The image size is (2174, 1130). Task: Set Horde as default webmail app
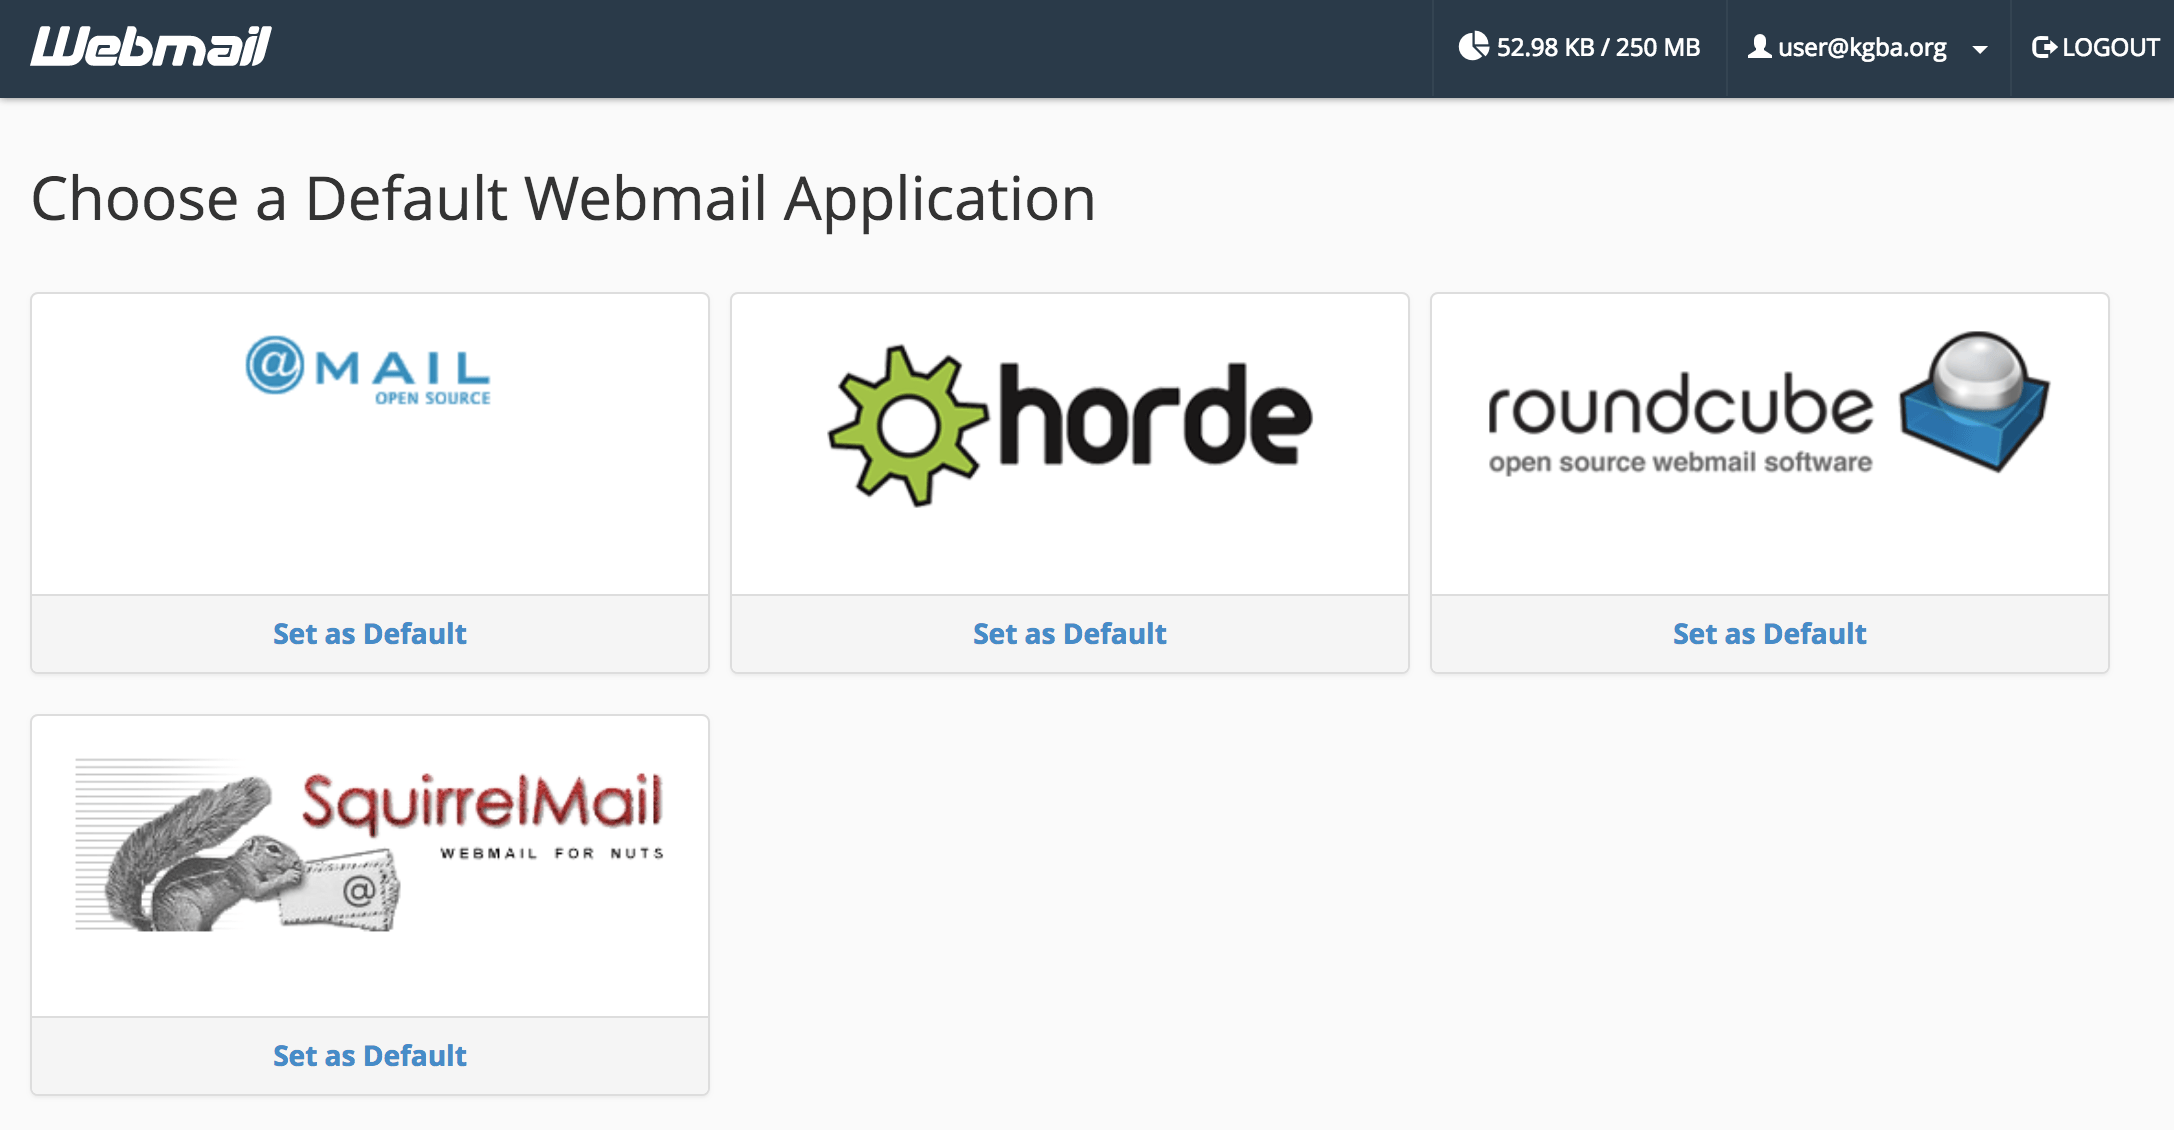1070,634
